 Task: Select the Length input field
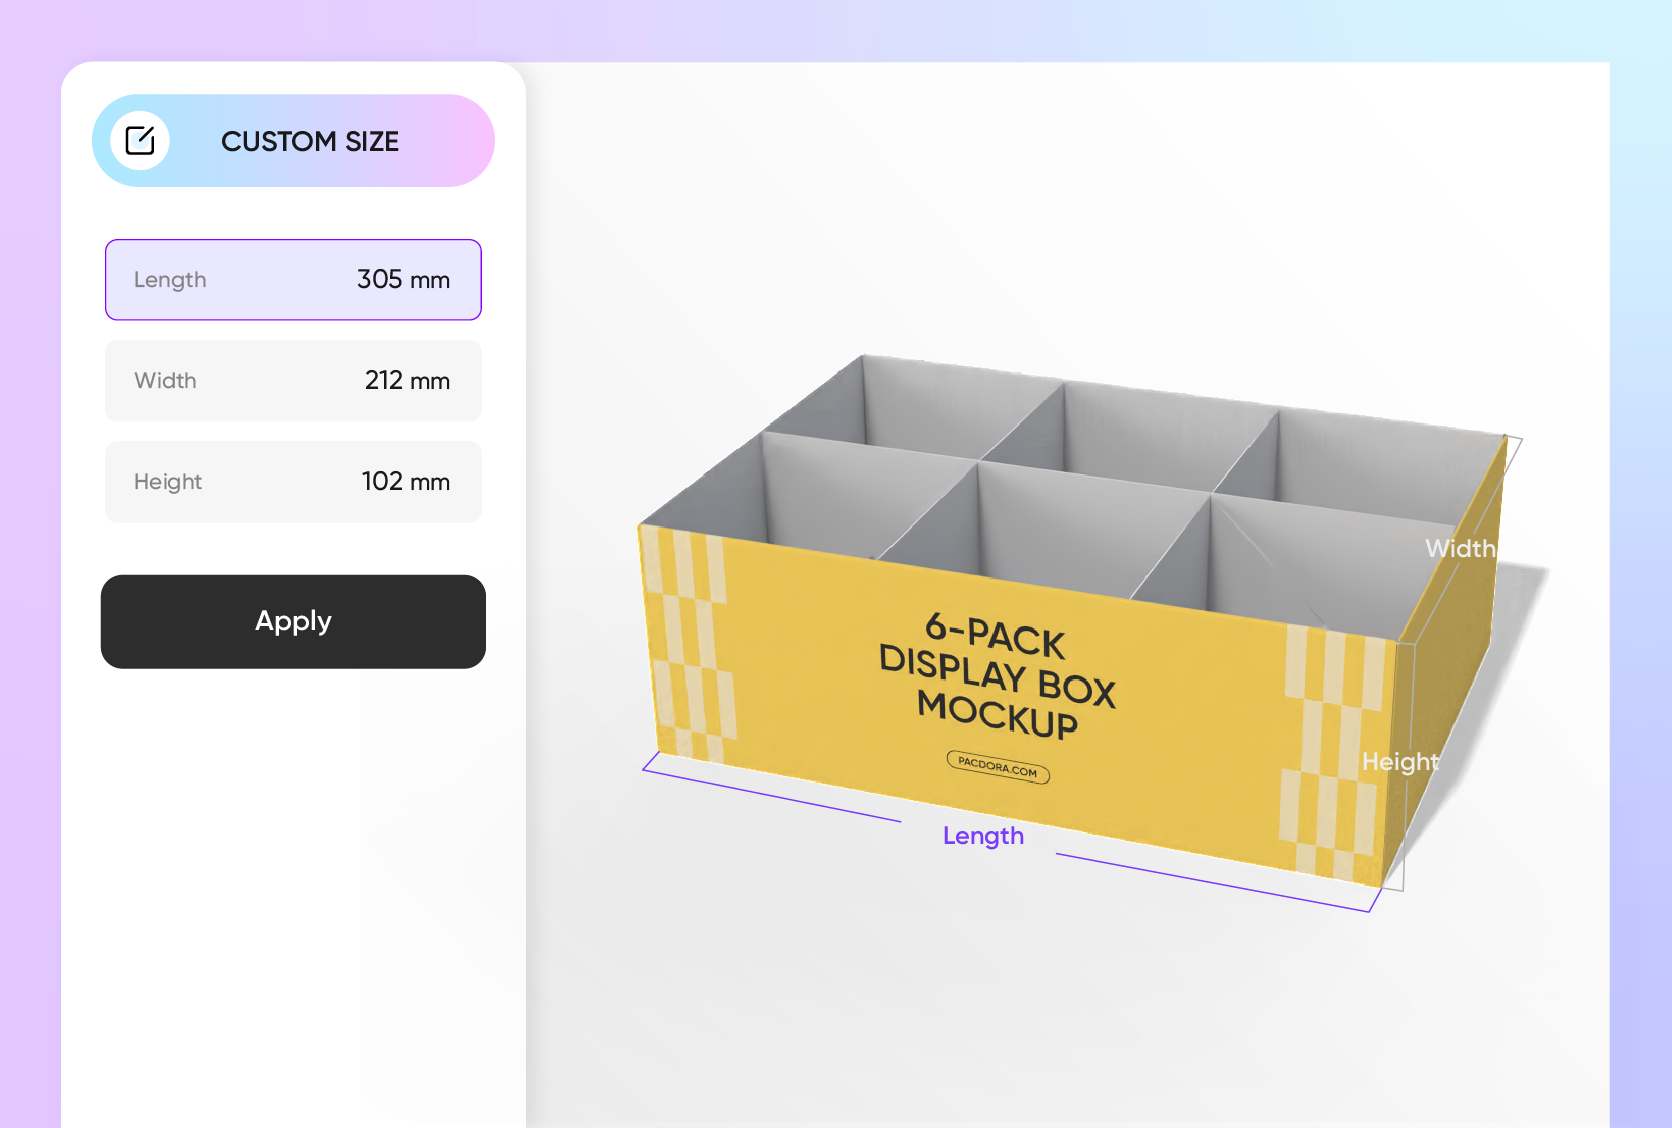tap(293, 280)
